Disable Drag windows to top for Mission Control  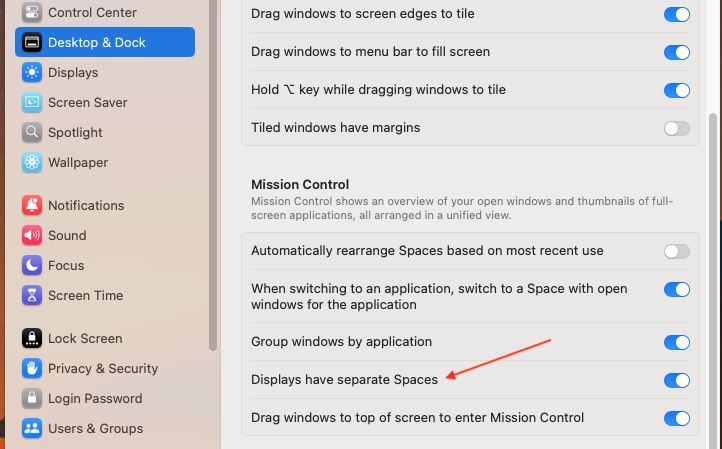pos(676,418)
